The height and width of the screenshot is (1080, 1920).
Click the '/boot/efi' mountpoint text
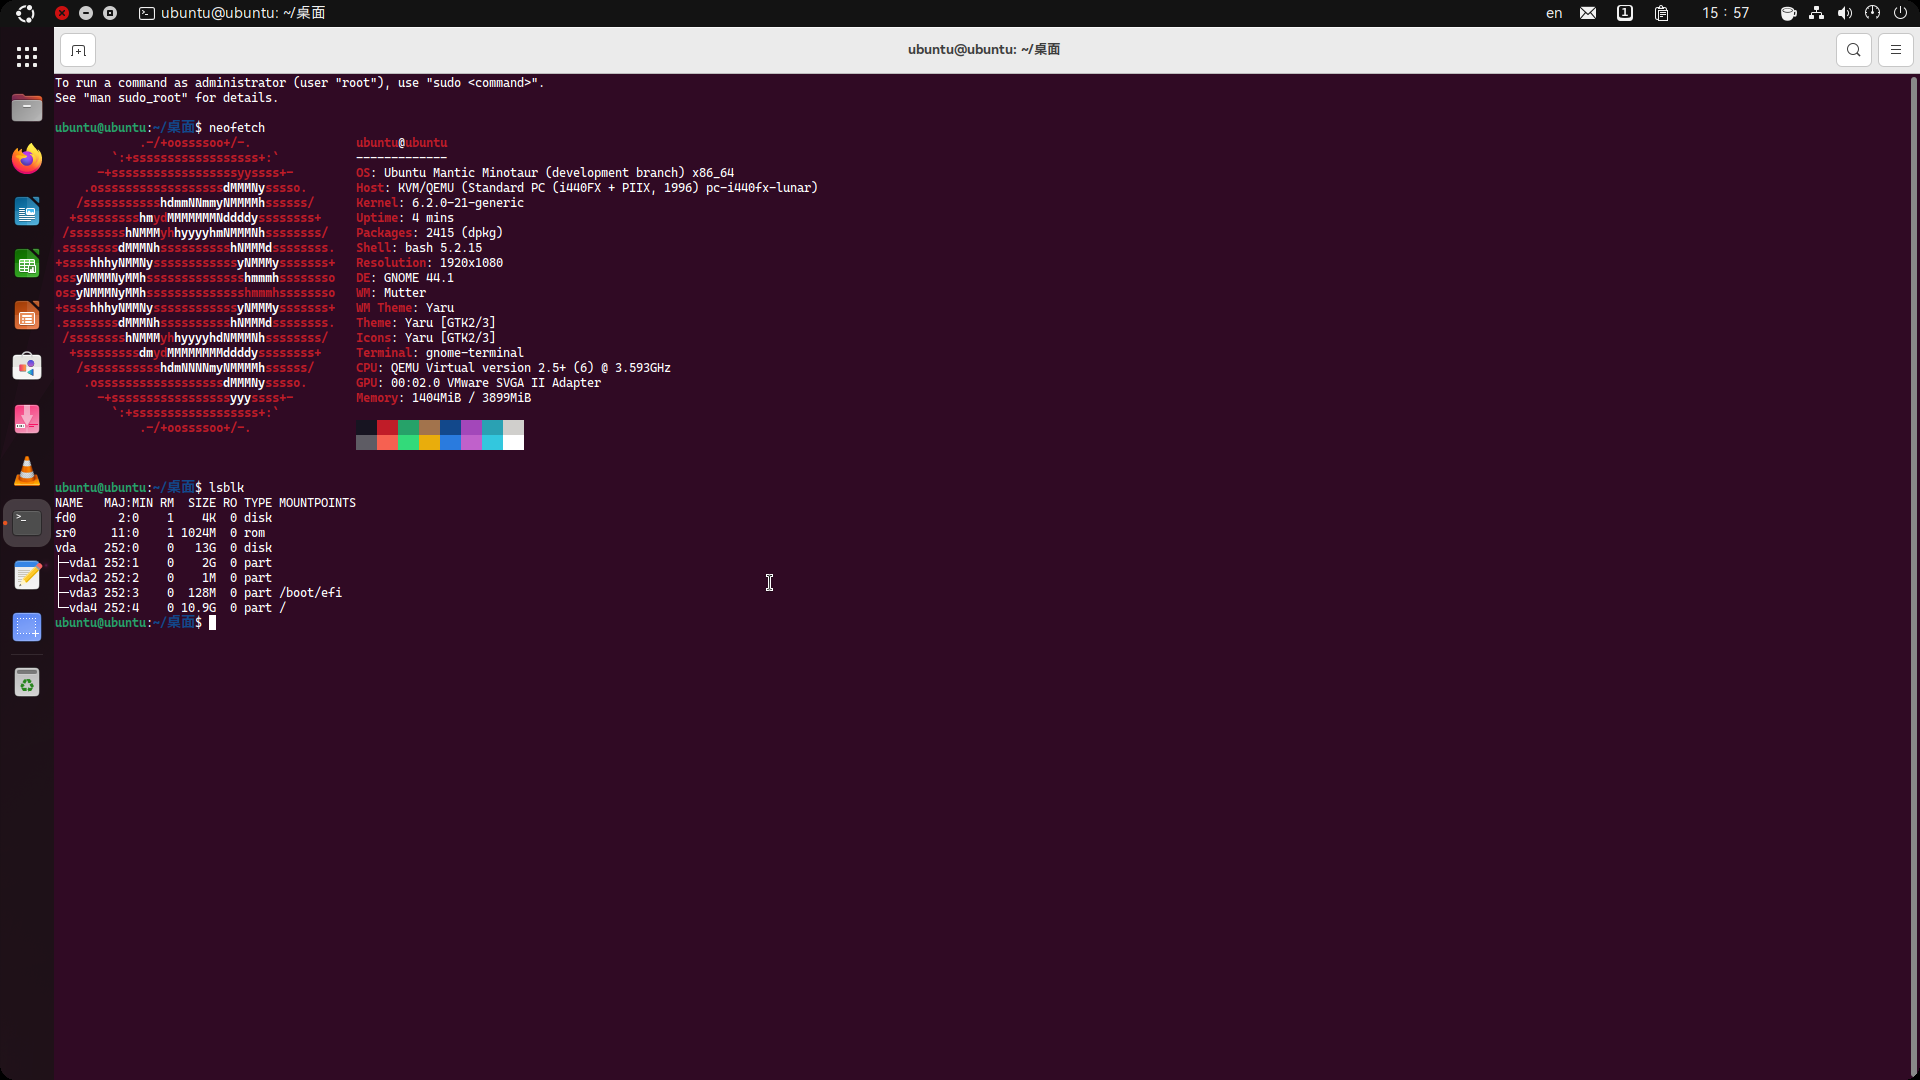310,593
